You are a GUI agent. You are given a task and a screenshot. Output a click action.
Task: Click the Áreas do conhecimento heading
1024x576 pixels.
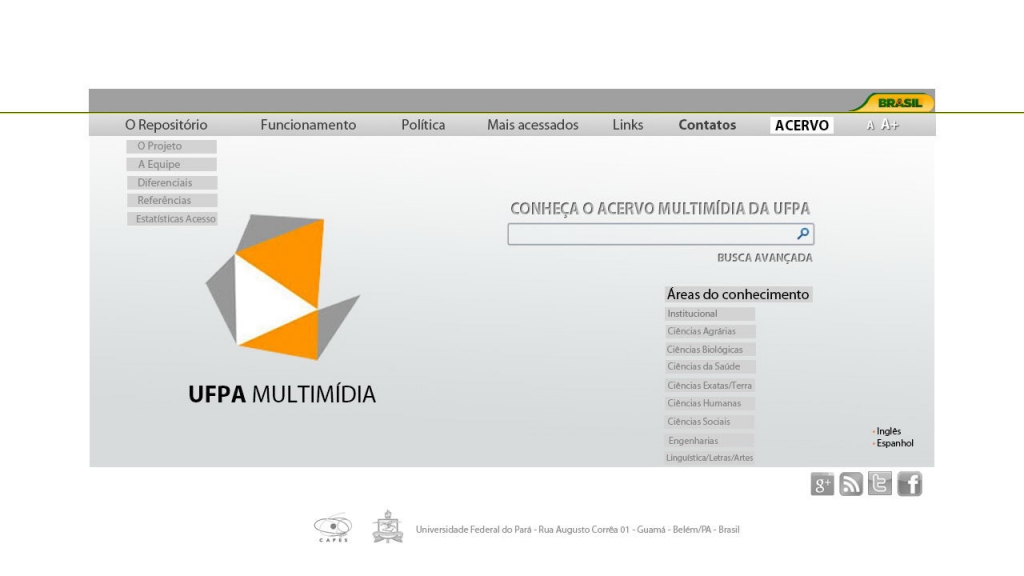pos(738,295)
